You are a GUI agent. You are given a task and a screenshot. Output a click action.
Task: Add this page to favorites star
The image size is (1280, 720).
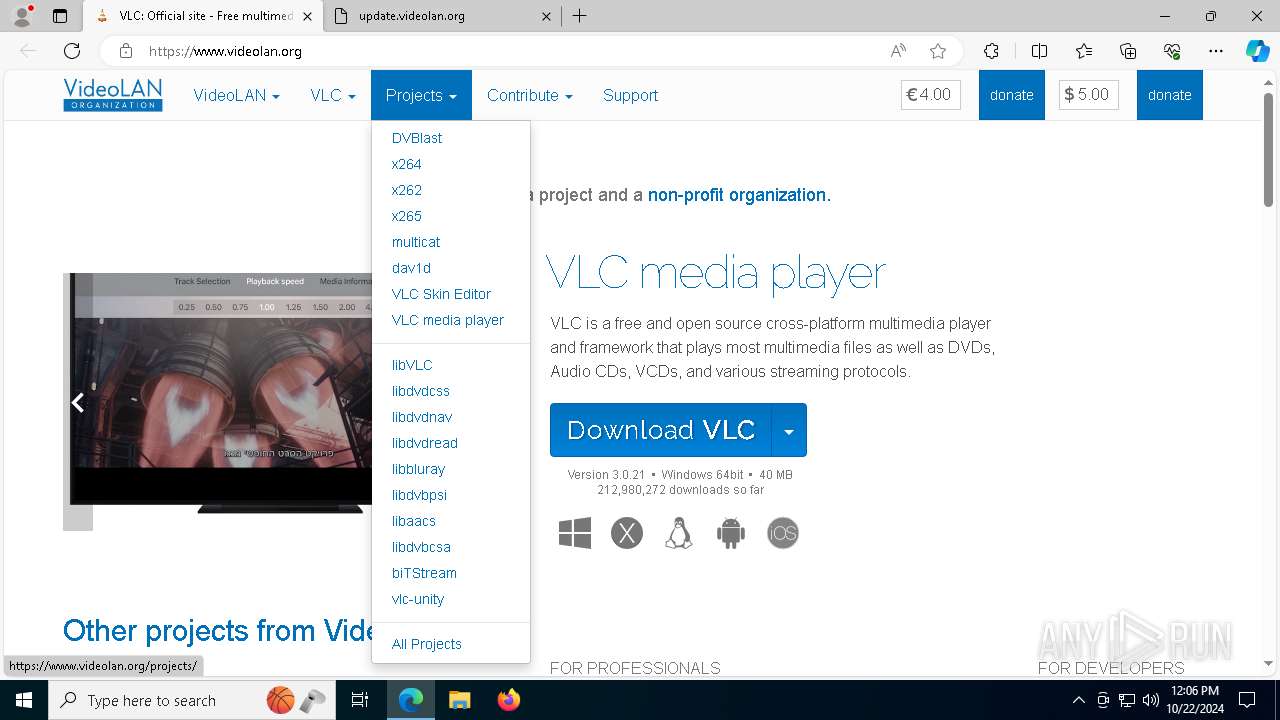coord(937,51)
